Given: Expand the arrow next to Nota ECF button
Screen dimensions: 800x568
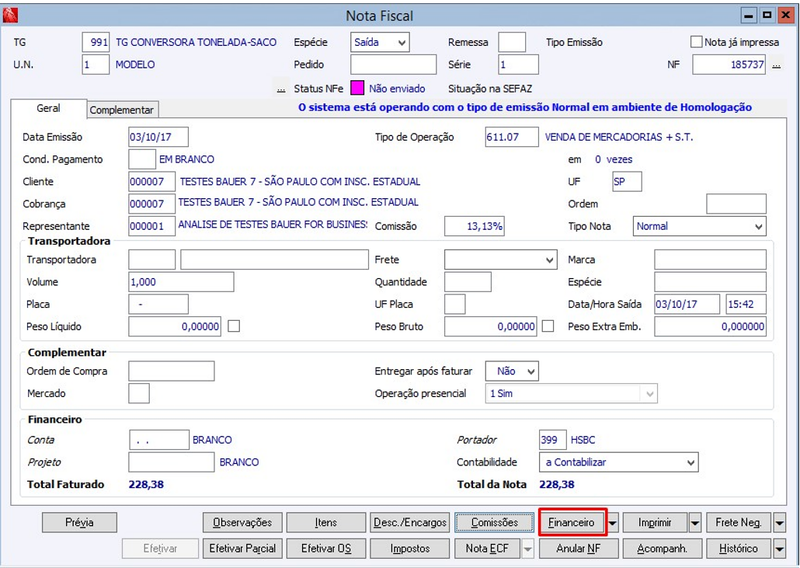Looking at the screenshot, I should tap(528, 549).
